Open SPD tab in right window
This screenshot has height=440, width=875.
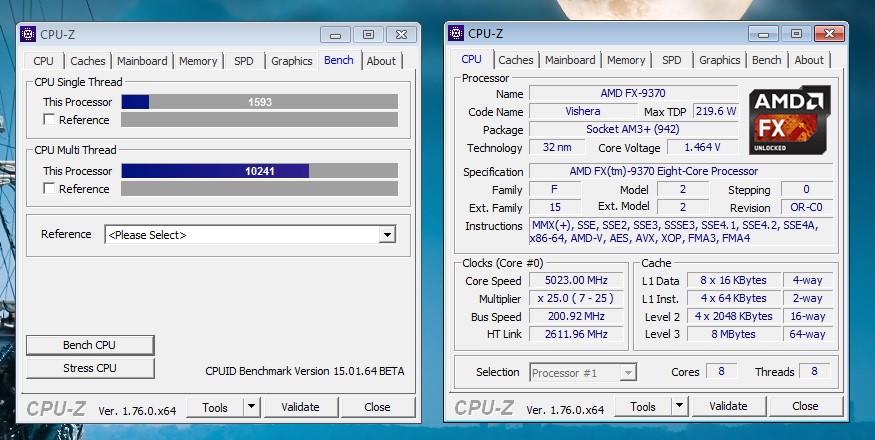point(671,60)
